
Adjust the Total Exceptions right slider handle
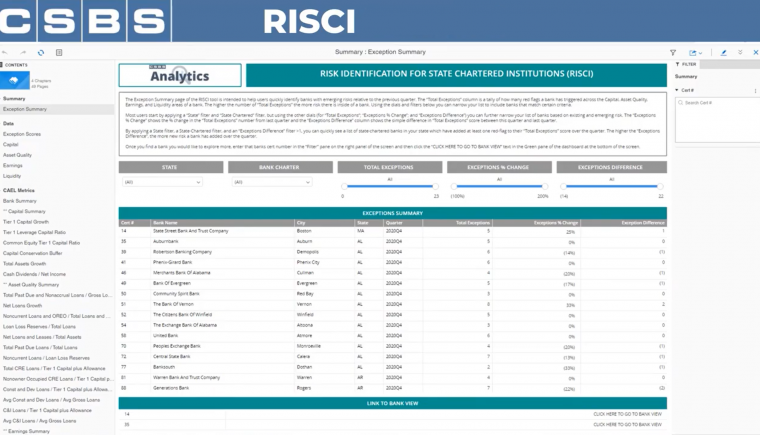[x=435, y=186]
